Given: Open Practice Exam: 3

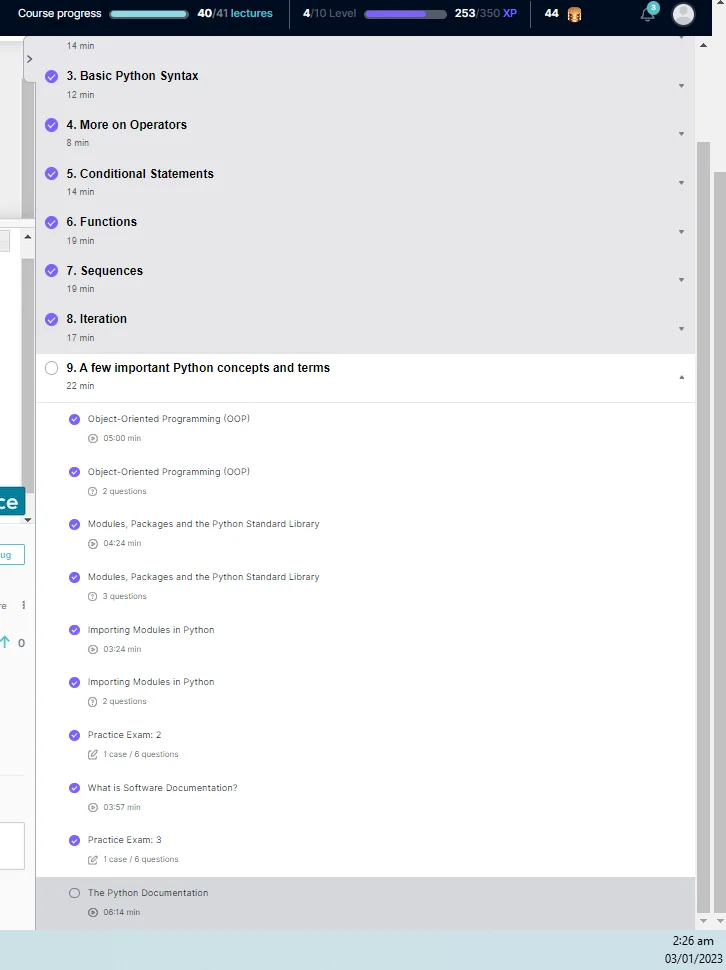Looking at the screenshot, I should [x=124, y=840].
